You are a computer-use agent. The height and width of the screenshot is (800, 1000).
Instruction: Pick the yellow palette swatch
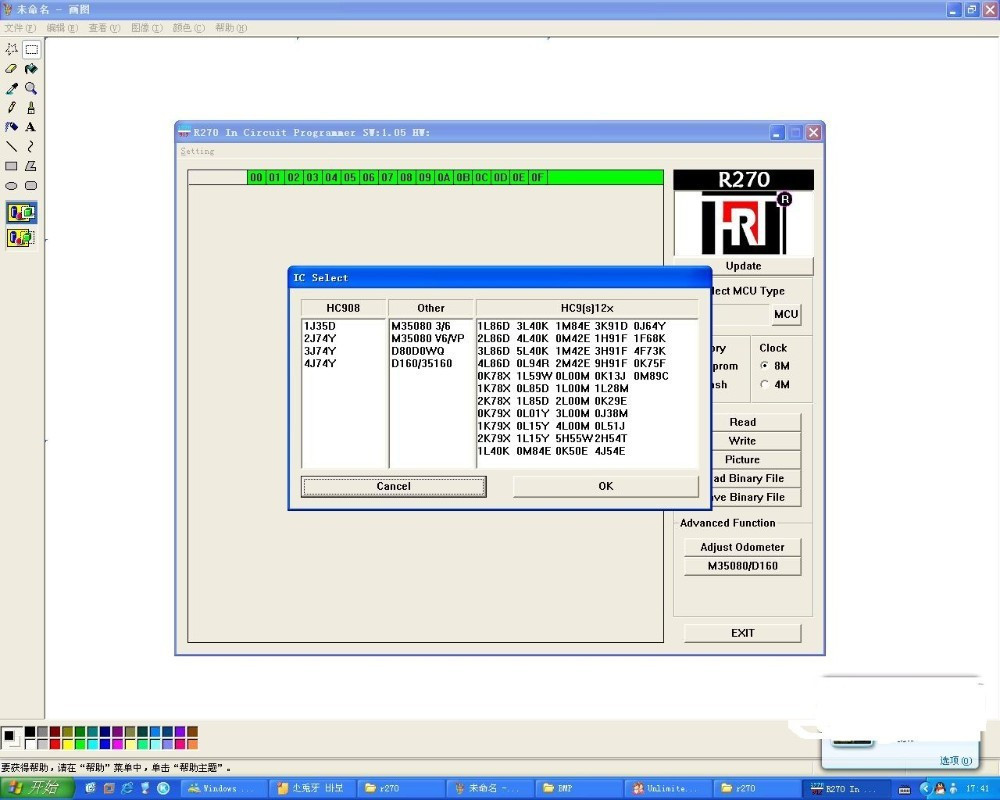pos(68,743)
